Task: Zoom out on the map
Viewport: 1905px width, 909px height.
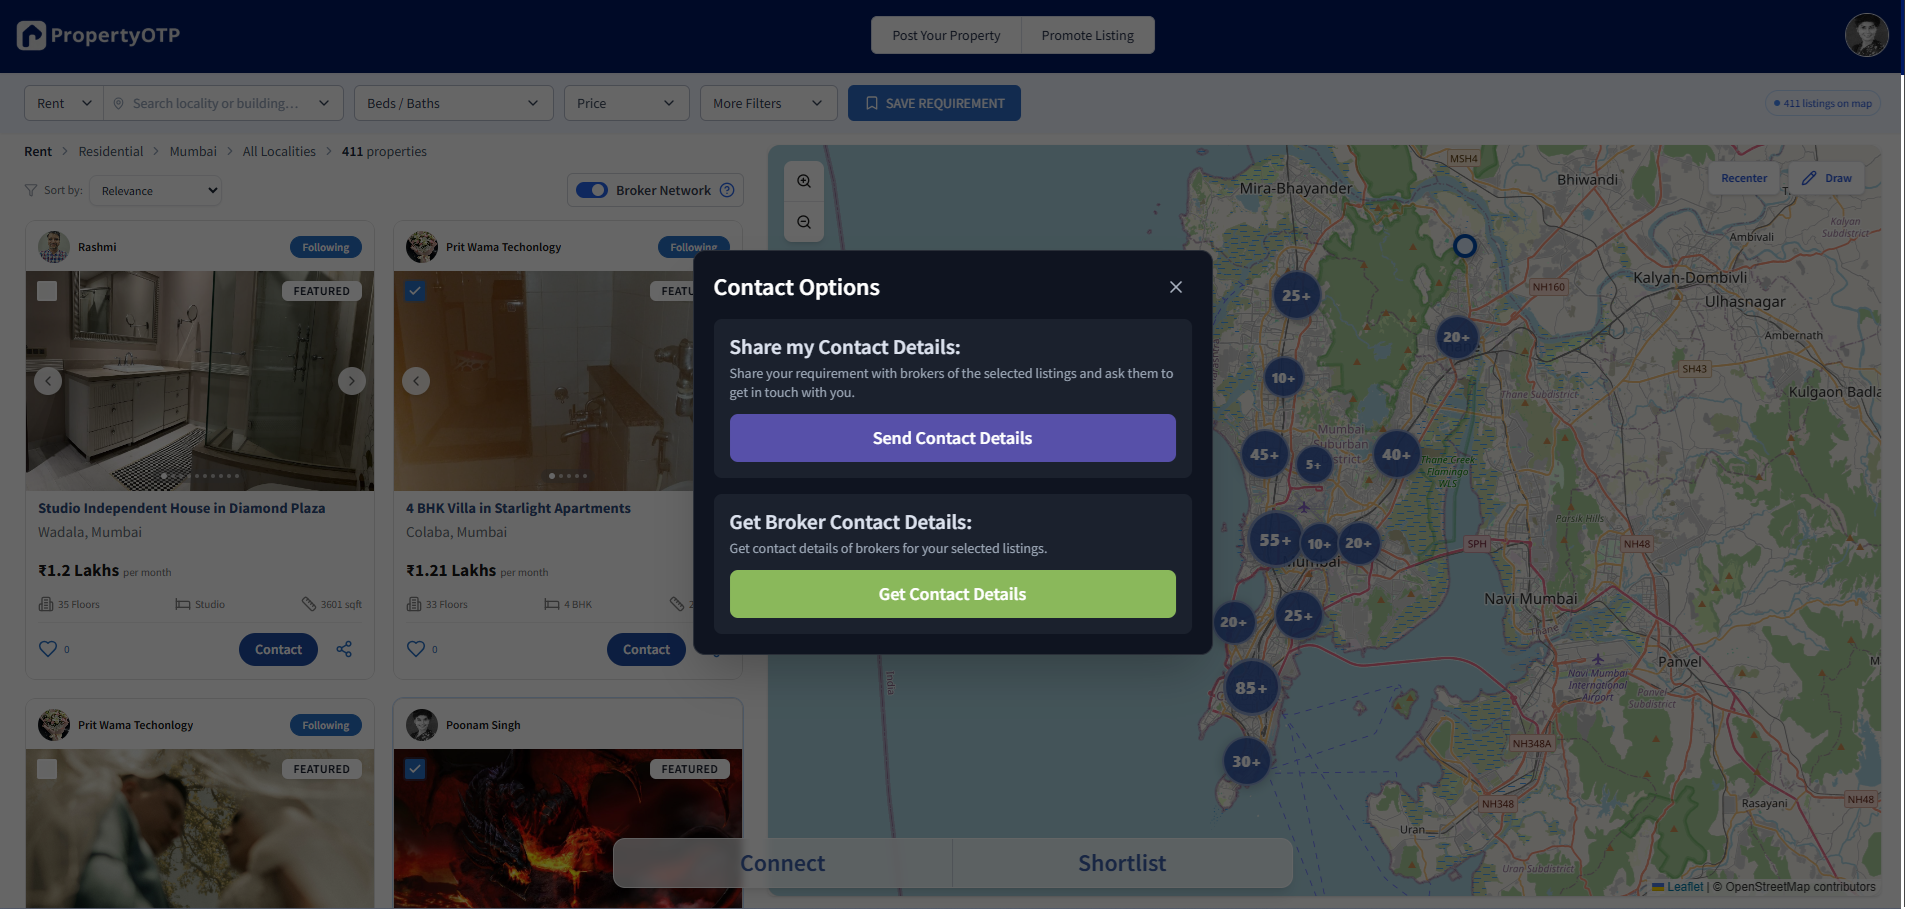Action: click(804, 222)
